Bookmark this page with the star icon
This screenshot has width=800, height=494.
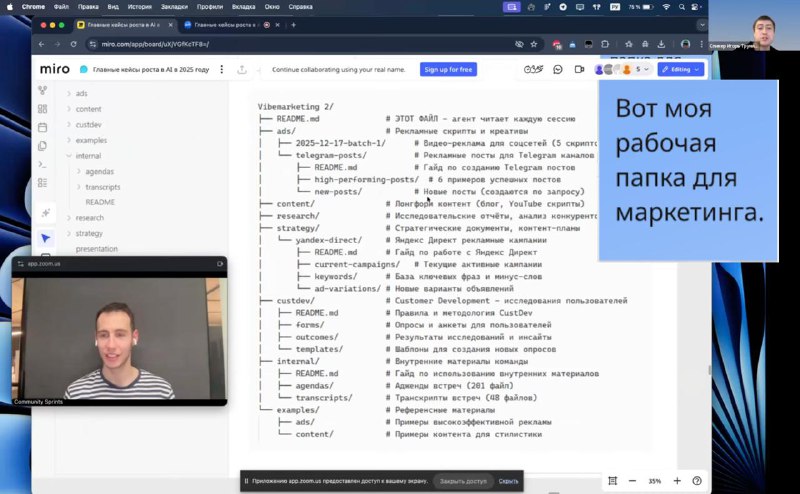[x=534, y=44]
